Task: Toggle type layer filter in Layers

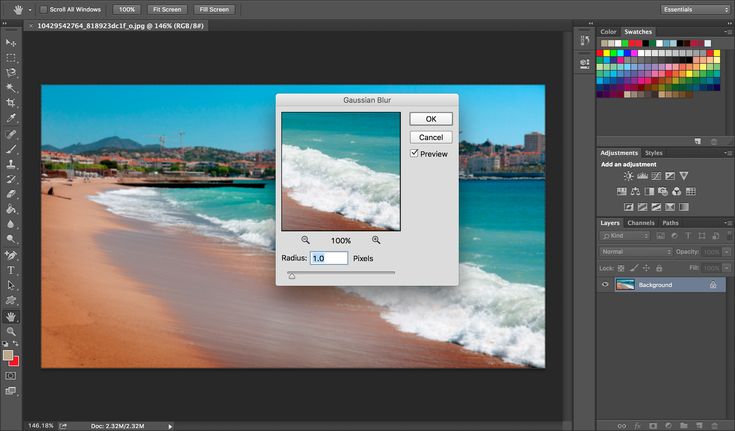Action: [688, 236]
